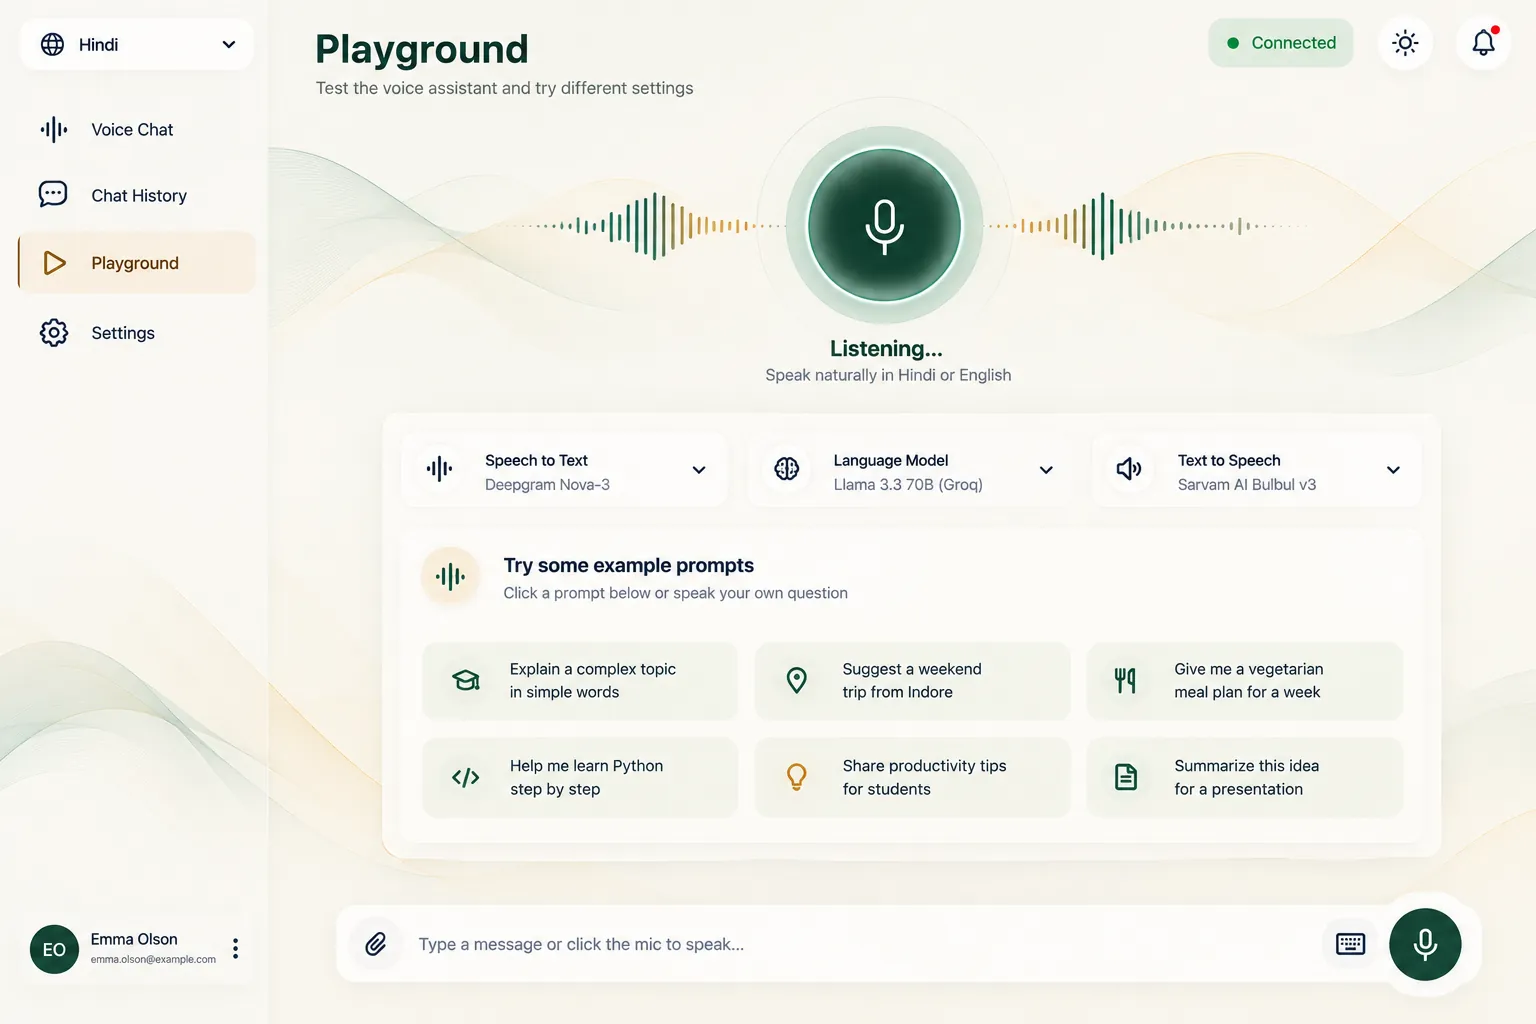This screenshot has width=1536, height=1024.
Task: Choose 'Summarize this idea' prompt
Action: pyautogui.click(x=1245, y=778)
